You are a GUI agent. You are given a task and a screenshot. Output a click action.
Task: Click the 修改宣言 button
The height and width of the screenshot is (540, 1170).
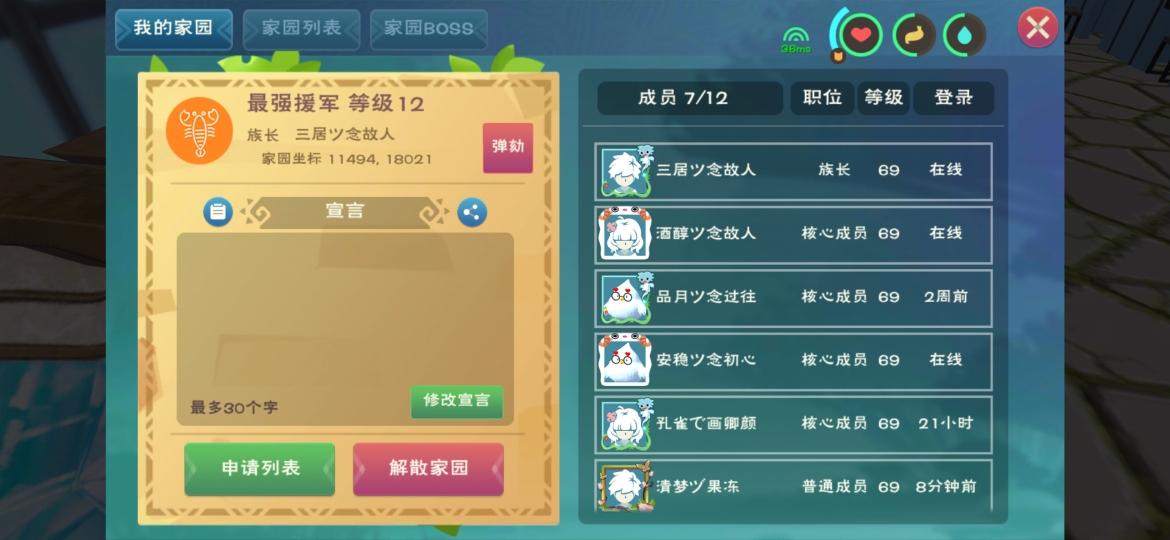point(457,401)
